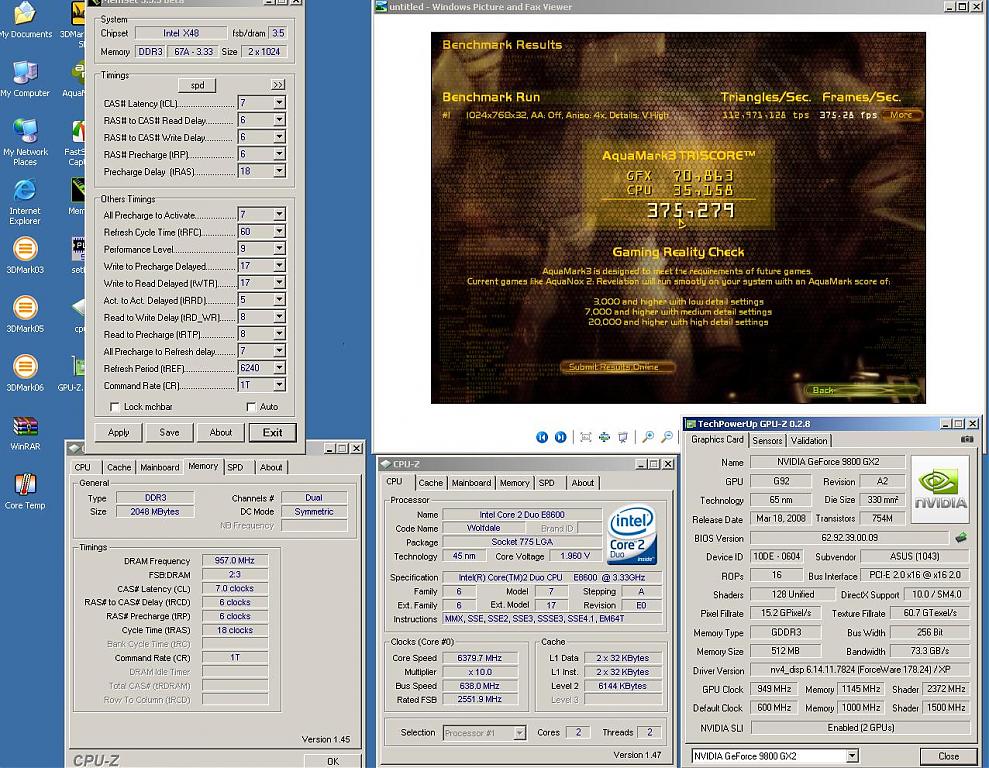This screenshot has height=768, width=989.
Task: Click the >> expand button in Memset Timings
Action: coord(278,84)
